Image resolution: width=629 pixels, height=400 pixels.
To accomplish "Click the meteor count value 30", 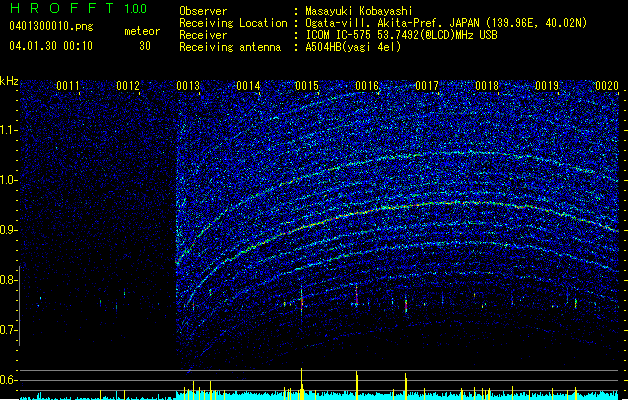I will click(145, 46).
